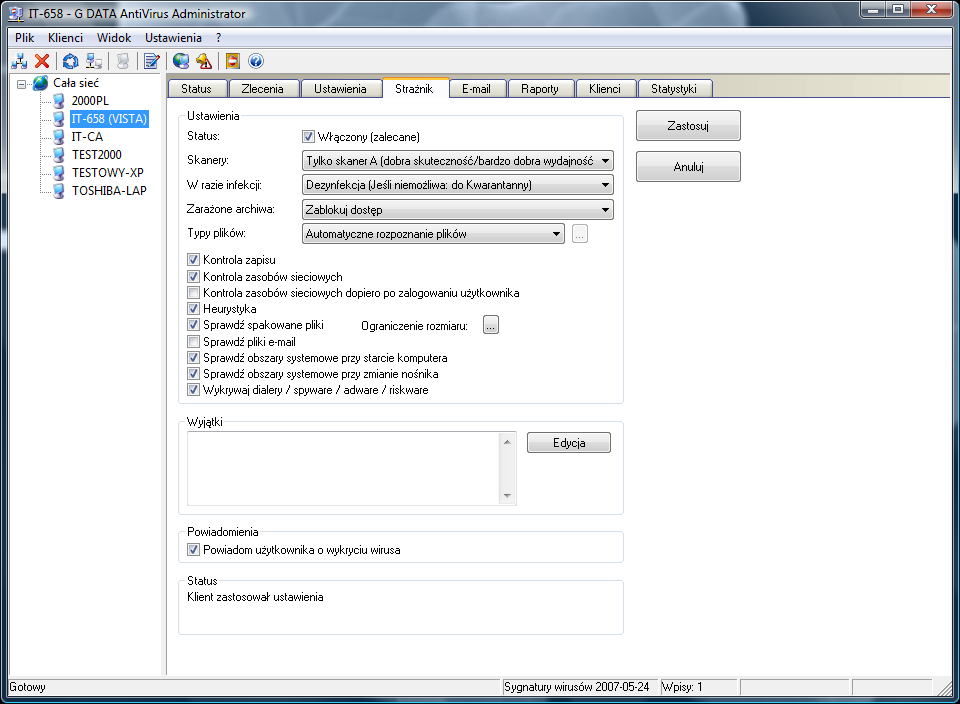Click the new network group toolbar icon
The image size is (960, 704).
click(20, 61)
